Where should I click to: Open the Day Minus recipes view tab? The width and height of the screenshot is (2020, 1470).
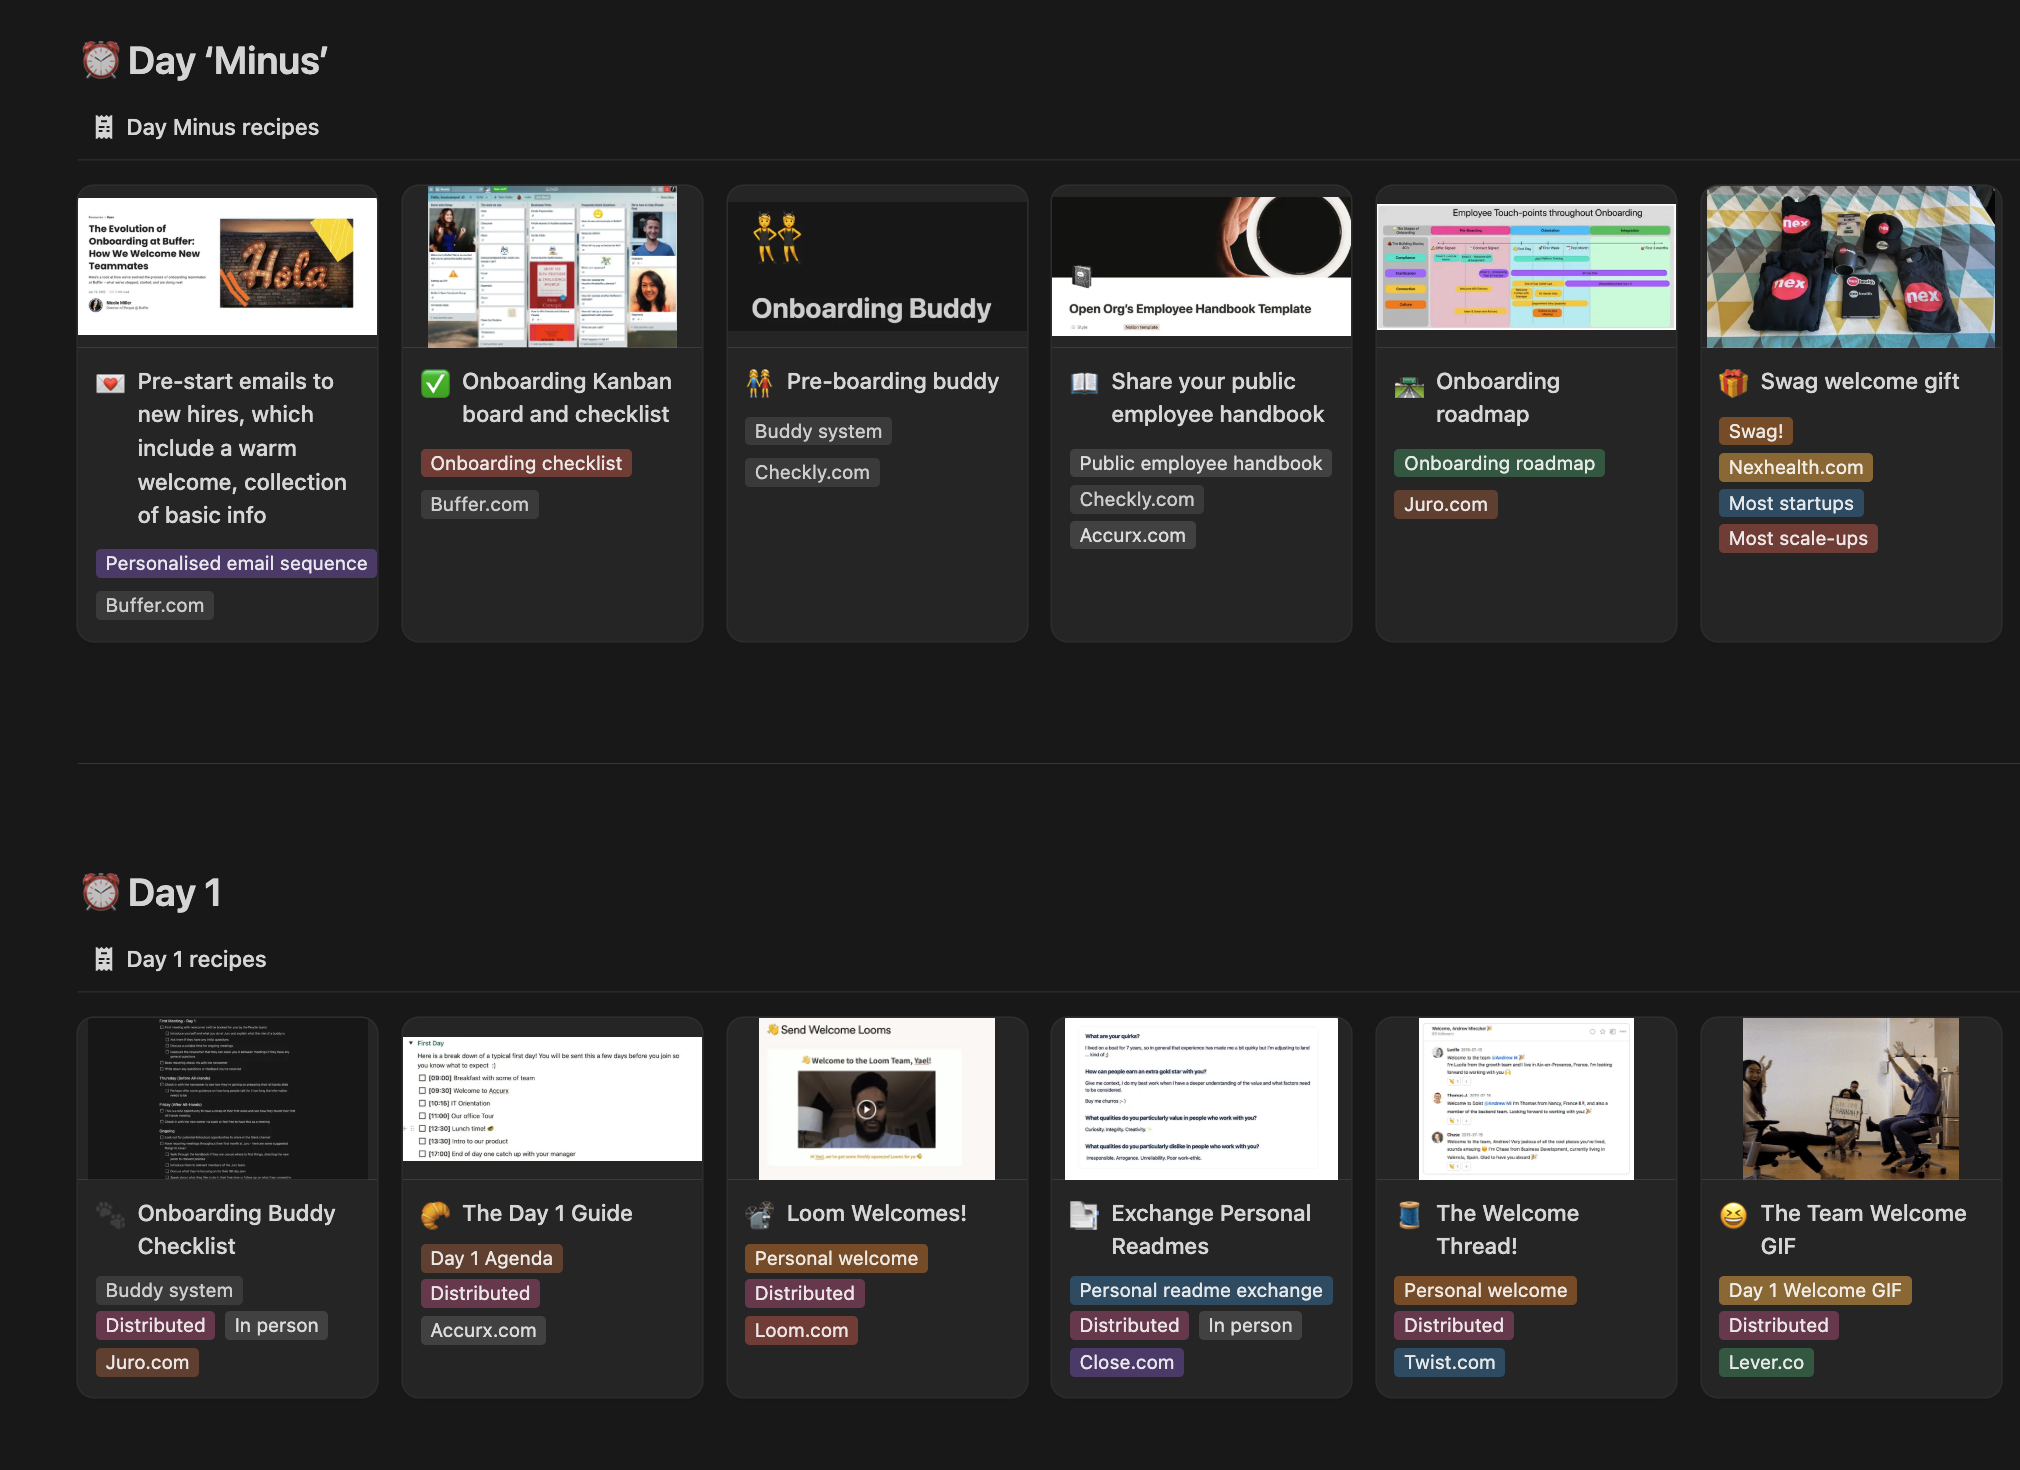pyautogui.click(x=222, y=127)
